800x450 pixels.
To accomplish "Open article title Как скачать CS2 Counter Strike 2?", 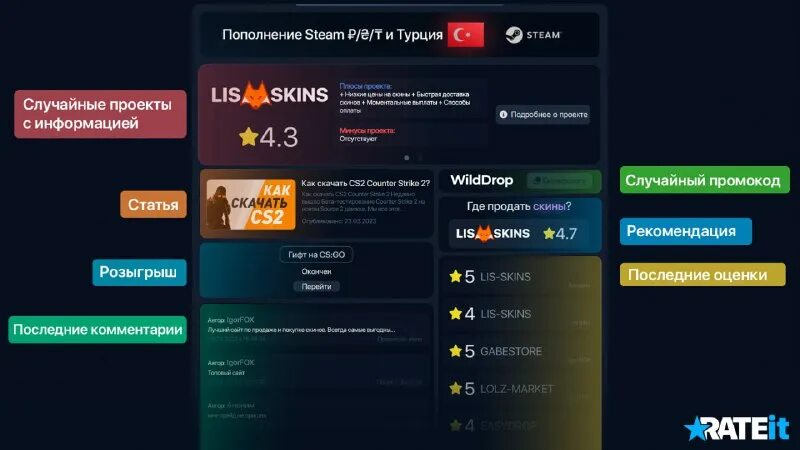I will [x=365, y=183].
